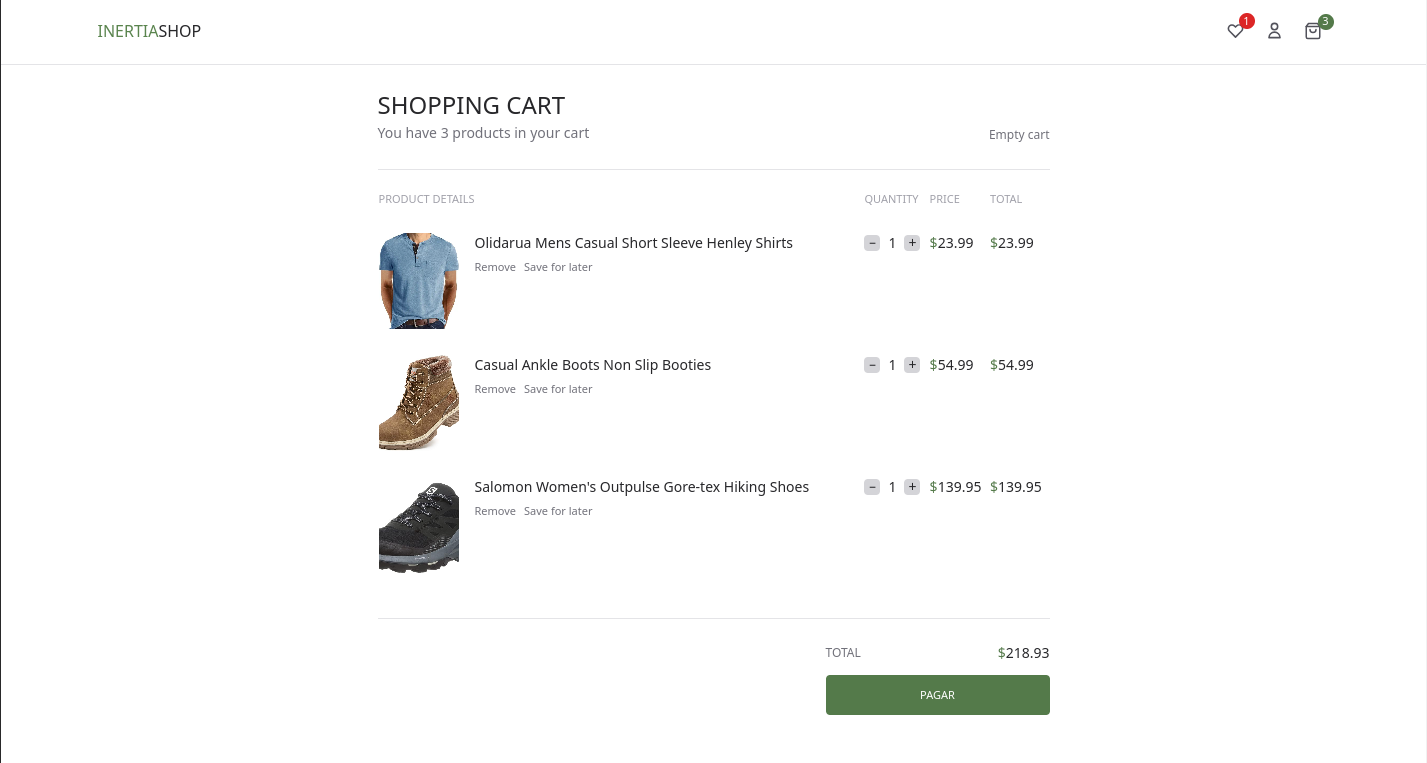1427x763 pixels.
Task: Remove the Casual Ankle Boots item
Action: tap(495, 389)
